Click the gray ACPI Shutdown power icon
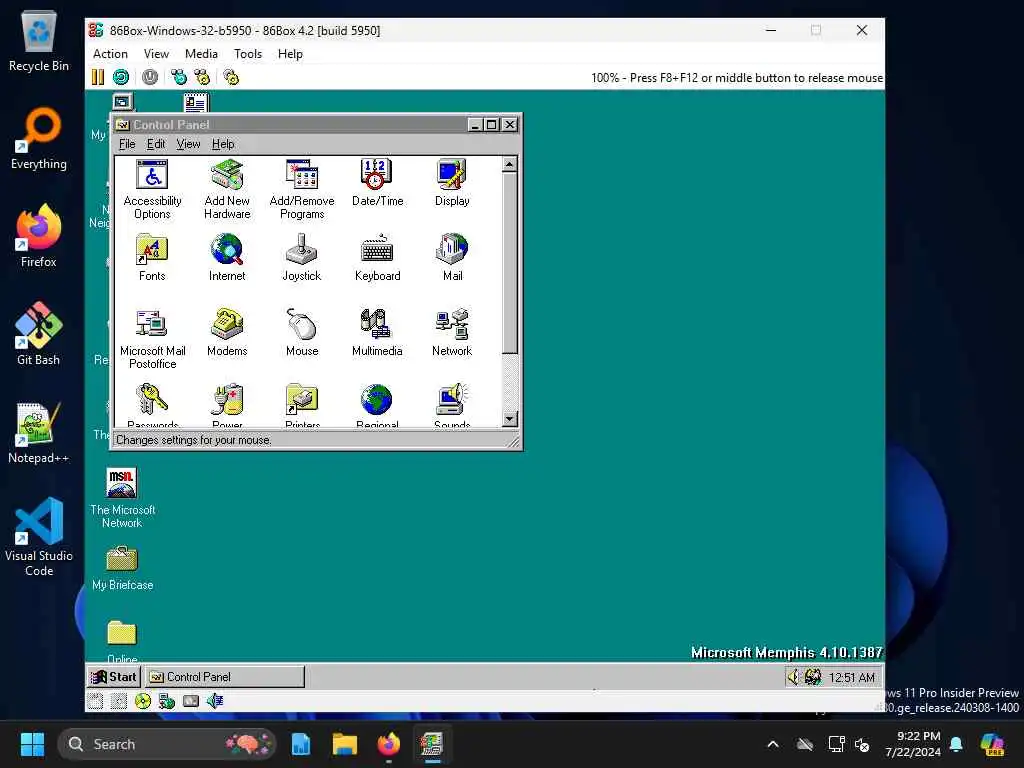 [150, 77]
